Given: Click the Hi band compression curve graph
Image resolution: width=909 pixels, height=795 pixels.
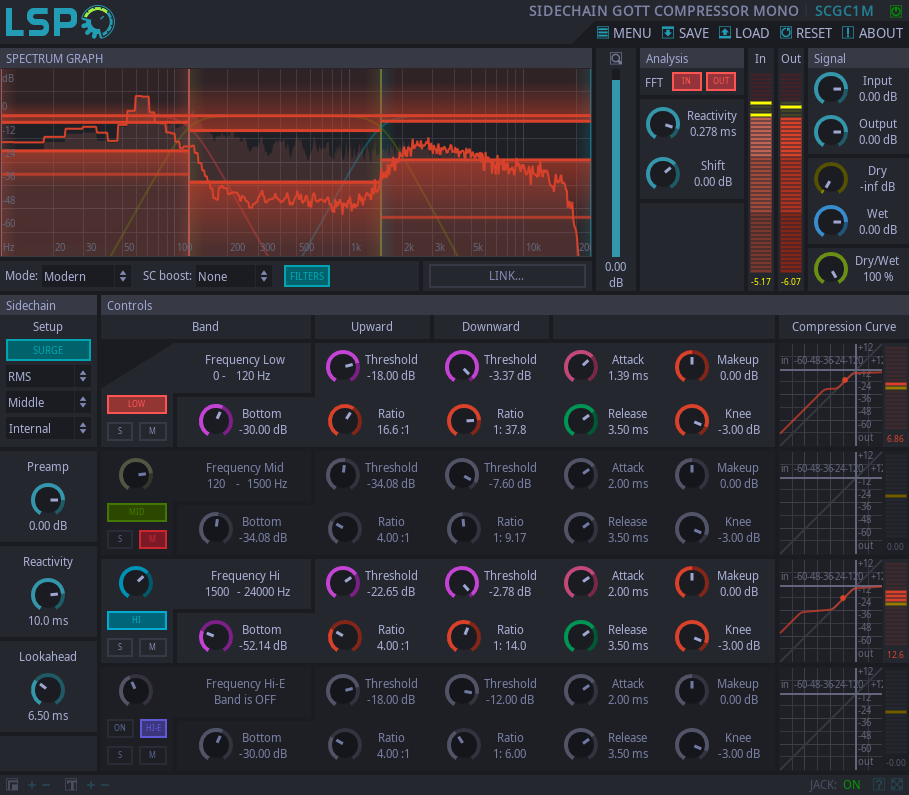Looking at the screenshot, I should (x=831, y=611).
